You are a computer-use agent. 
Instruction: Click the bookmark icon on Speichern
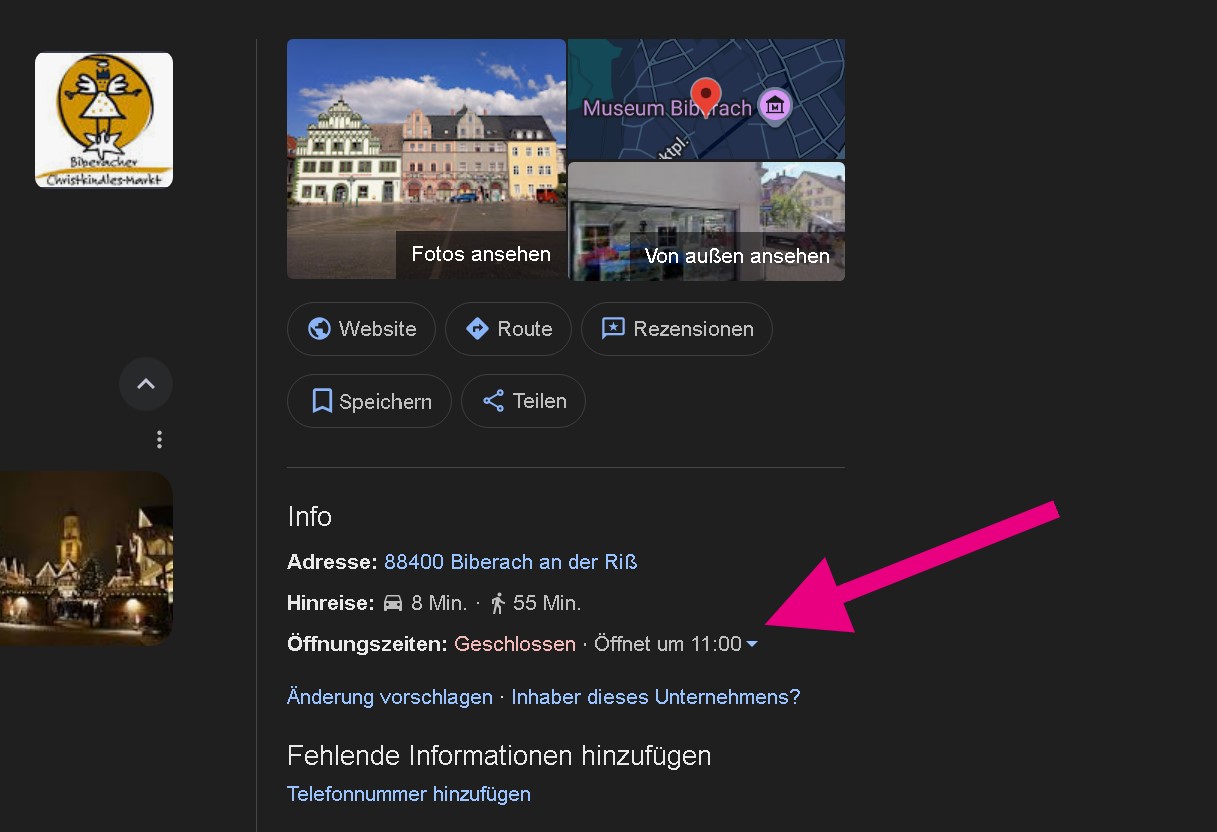point(321,401)
